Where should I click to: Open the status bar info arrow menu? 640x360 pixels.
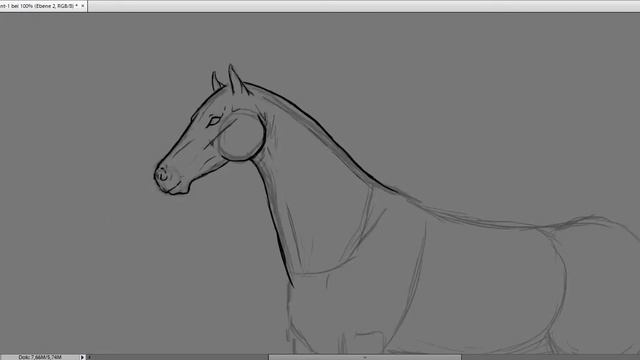pyautogui.click(x=82, y=357)
